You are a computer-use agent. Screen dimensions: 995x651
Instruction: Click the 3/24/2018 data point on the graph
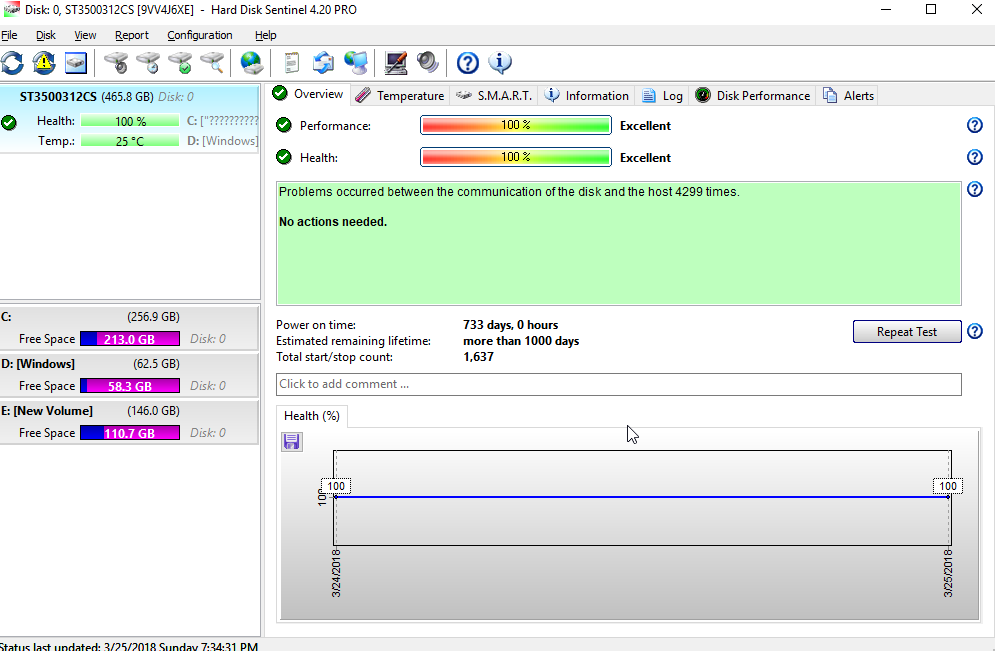click(336, 497)
